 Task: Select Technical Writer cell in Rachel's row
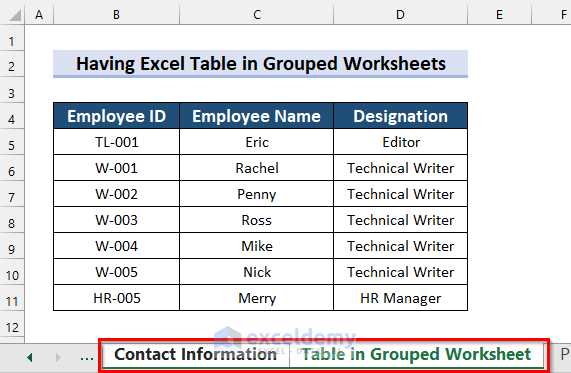coord(401,168)
